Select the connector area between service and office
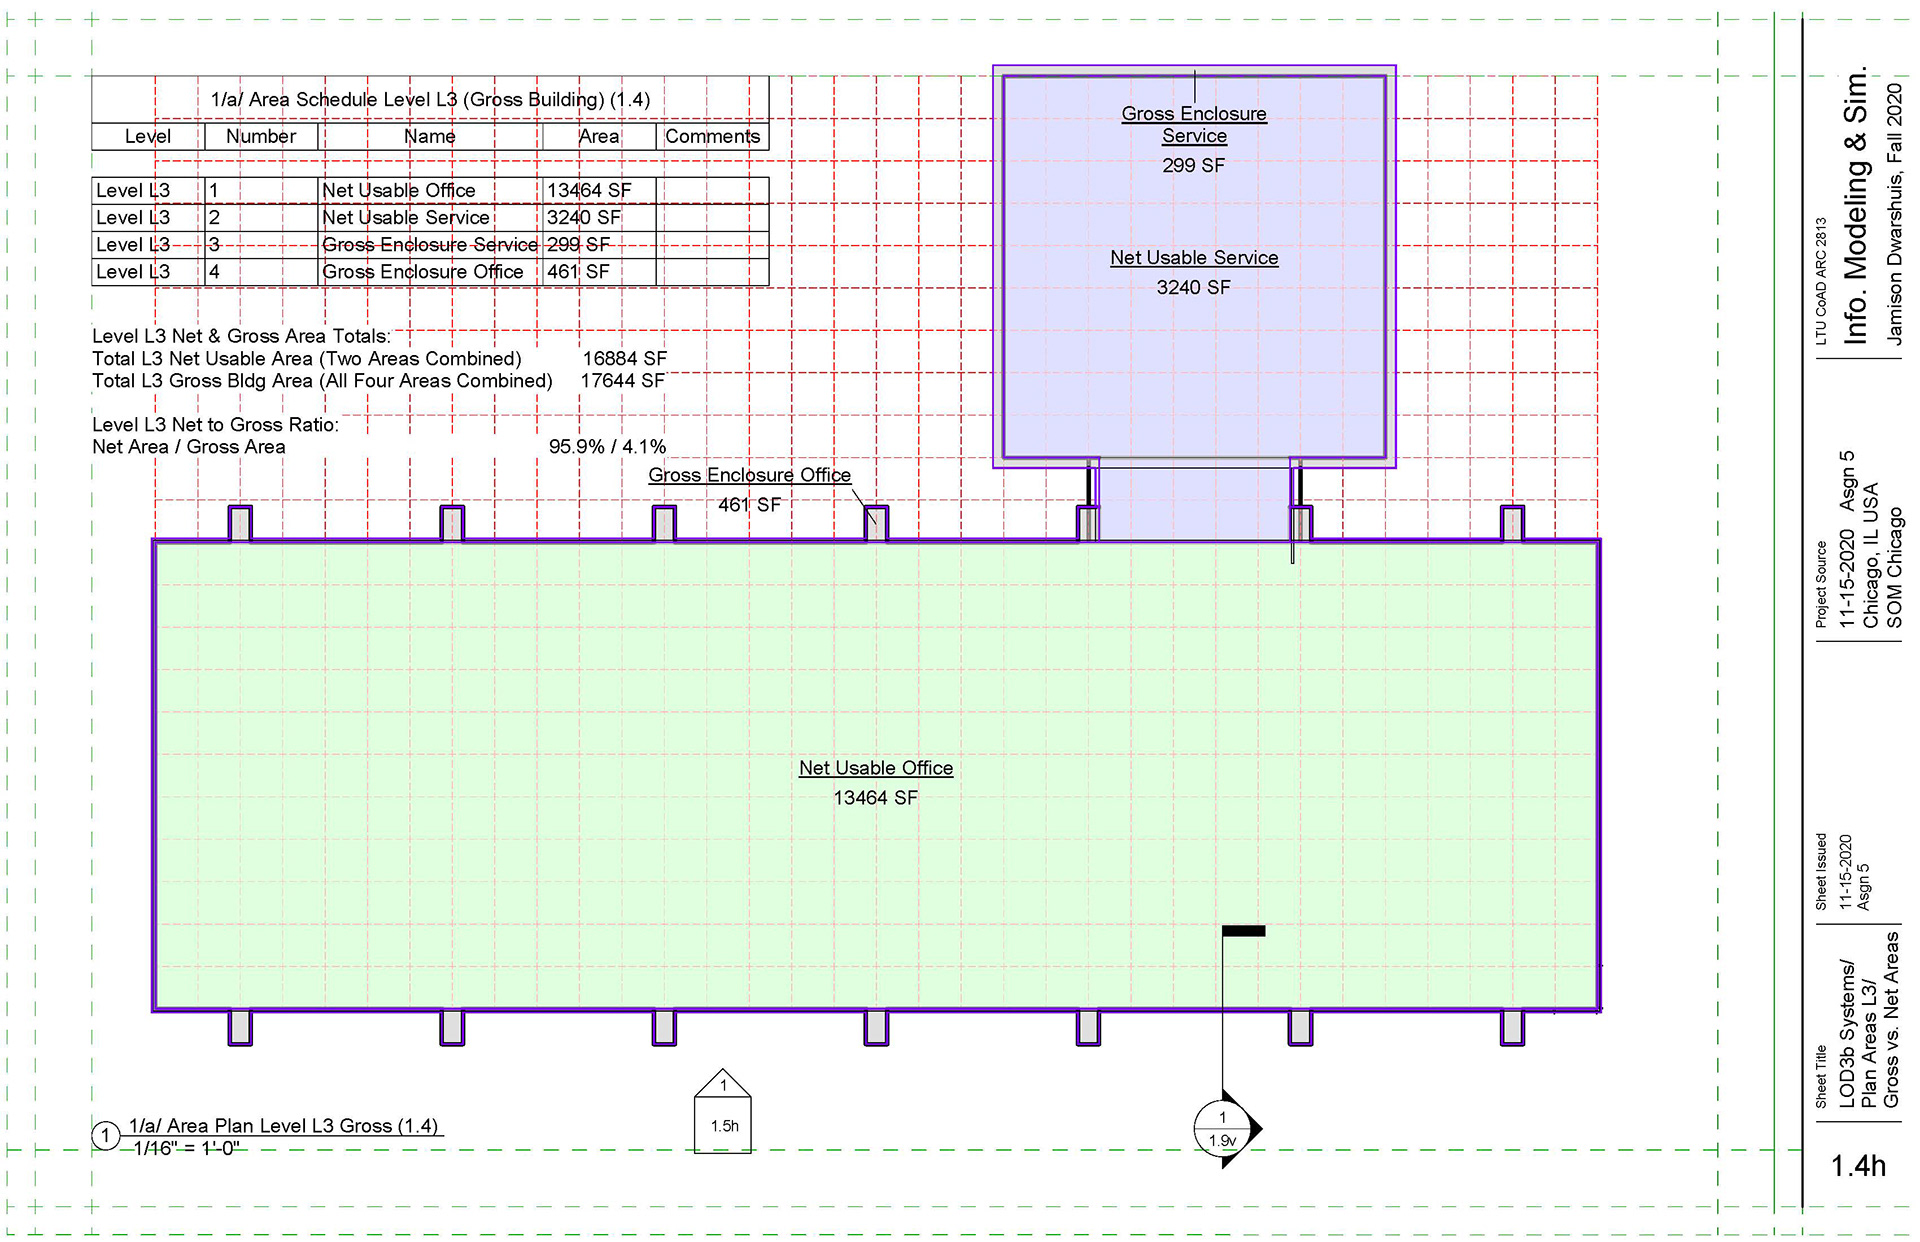This screenshot has width=1920, height=1242. [x=1194, y=503]
